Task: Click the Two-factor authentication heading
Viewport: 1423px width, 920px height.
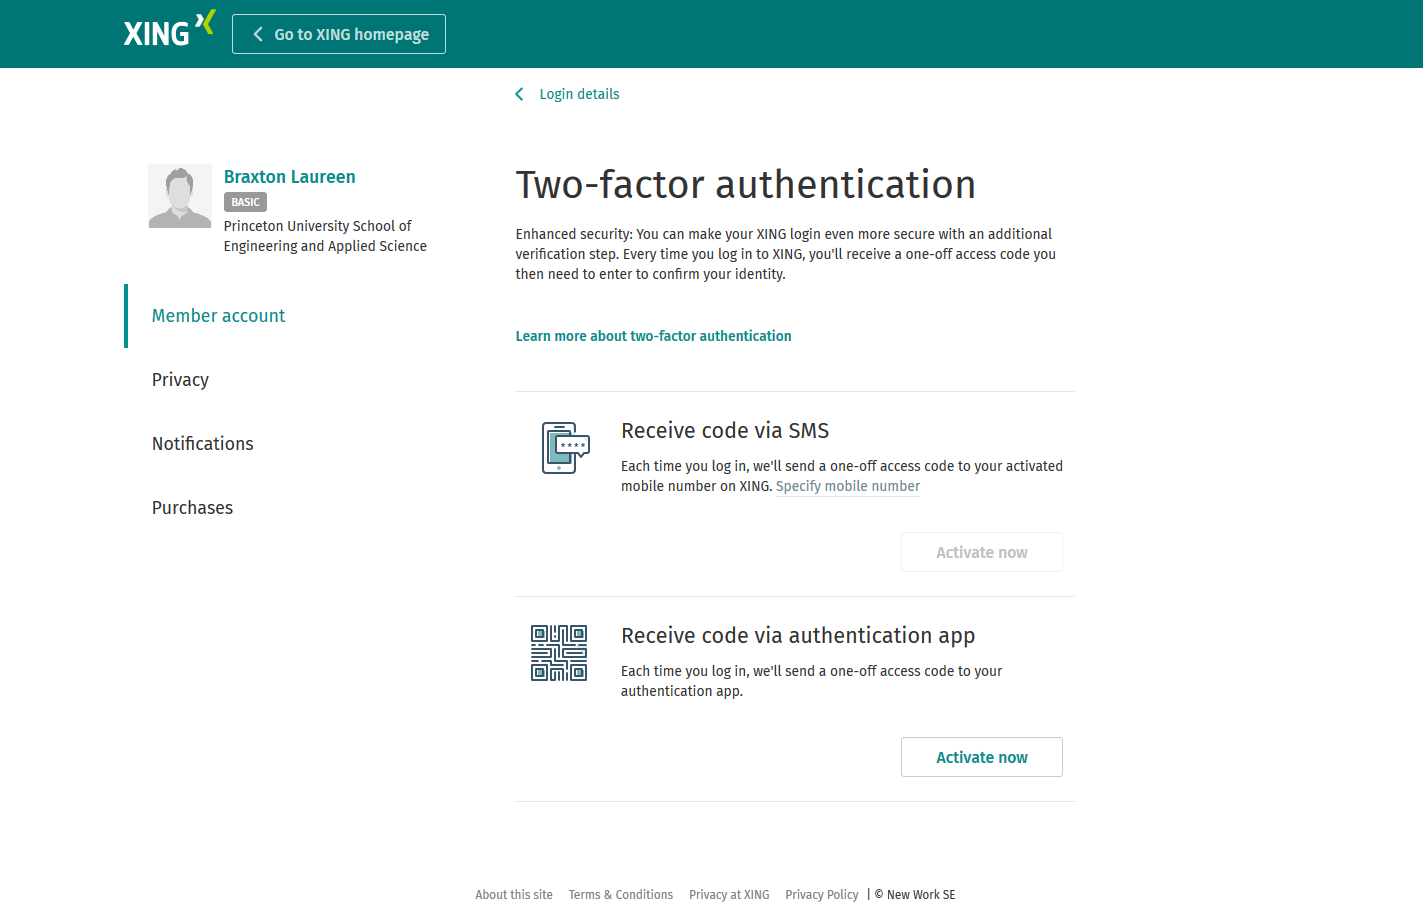Action: (745, 185)
